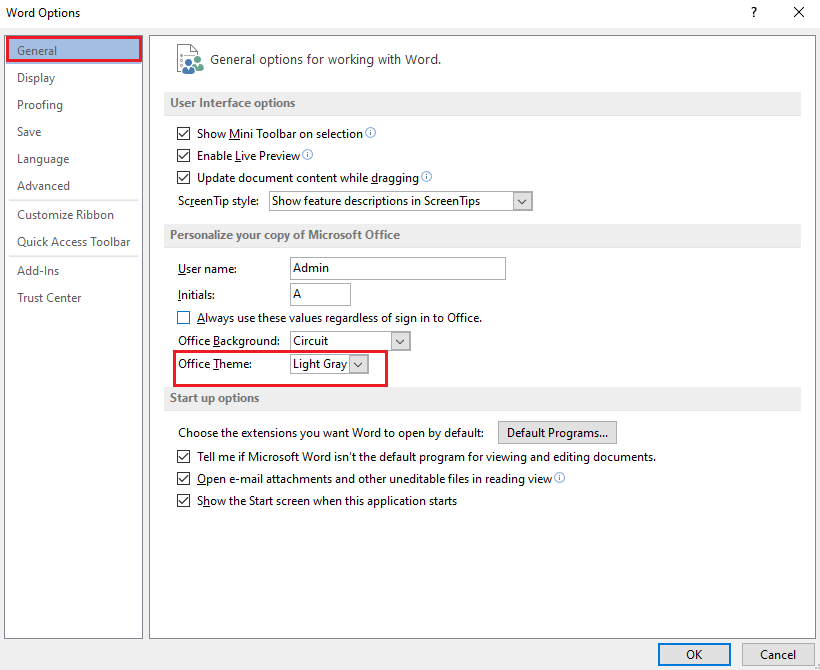Image resolution: width=820 pixels, height=670 pixels.
Task: Click info icon next to reading view option
Action: click(560, 478)
